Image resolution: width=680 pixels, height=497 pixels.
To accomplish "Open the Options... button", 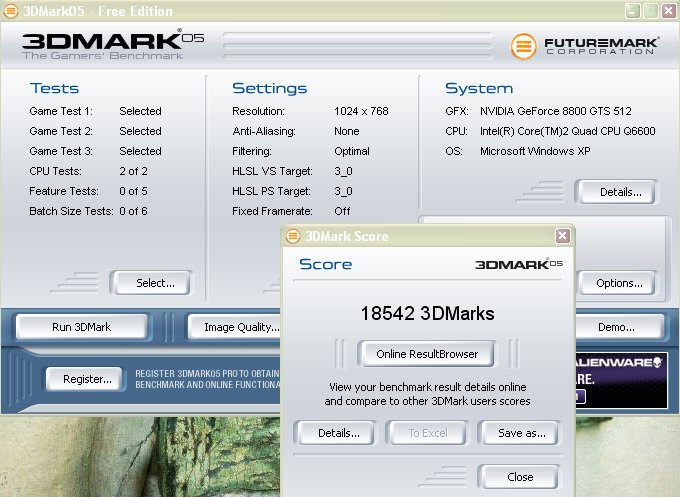I will point(617,283).
